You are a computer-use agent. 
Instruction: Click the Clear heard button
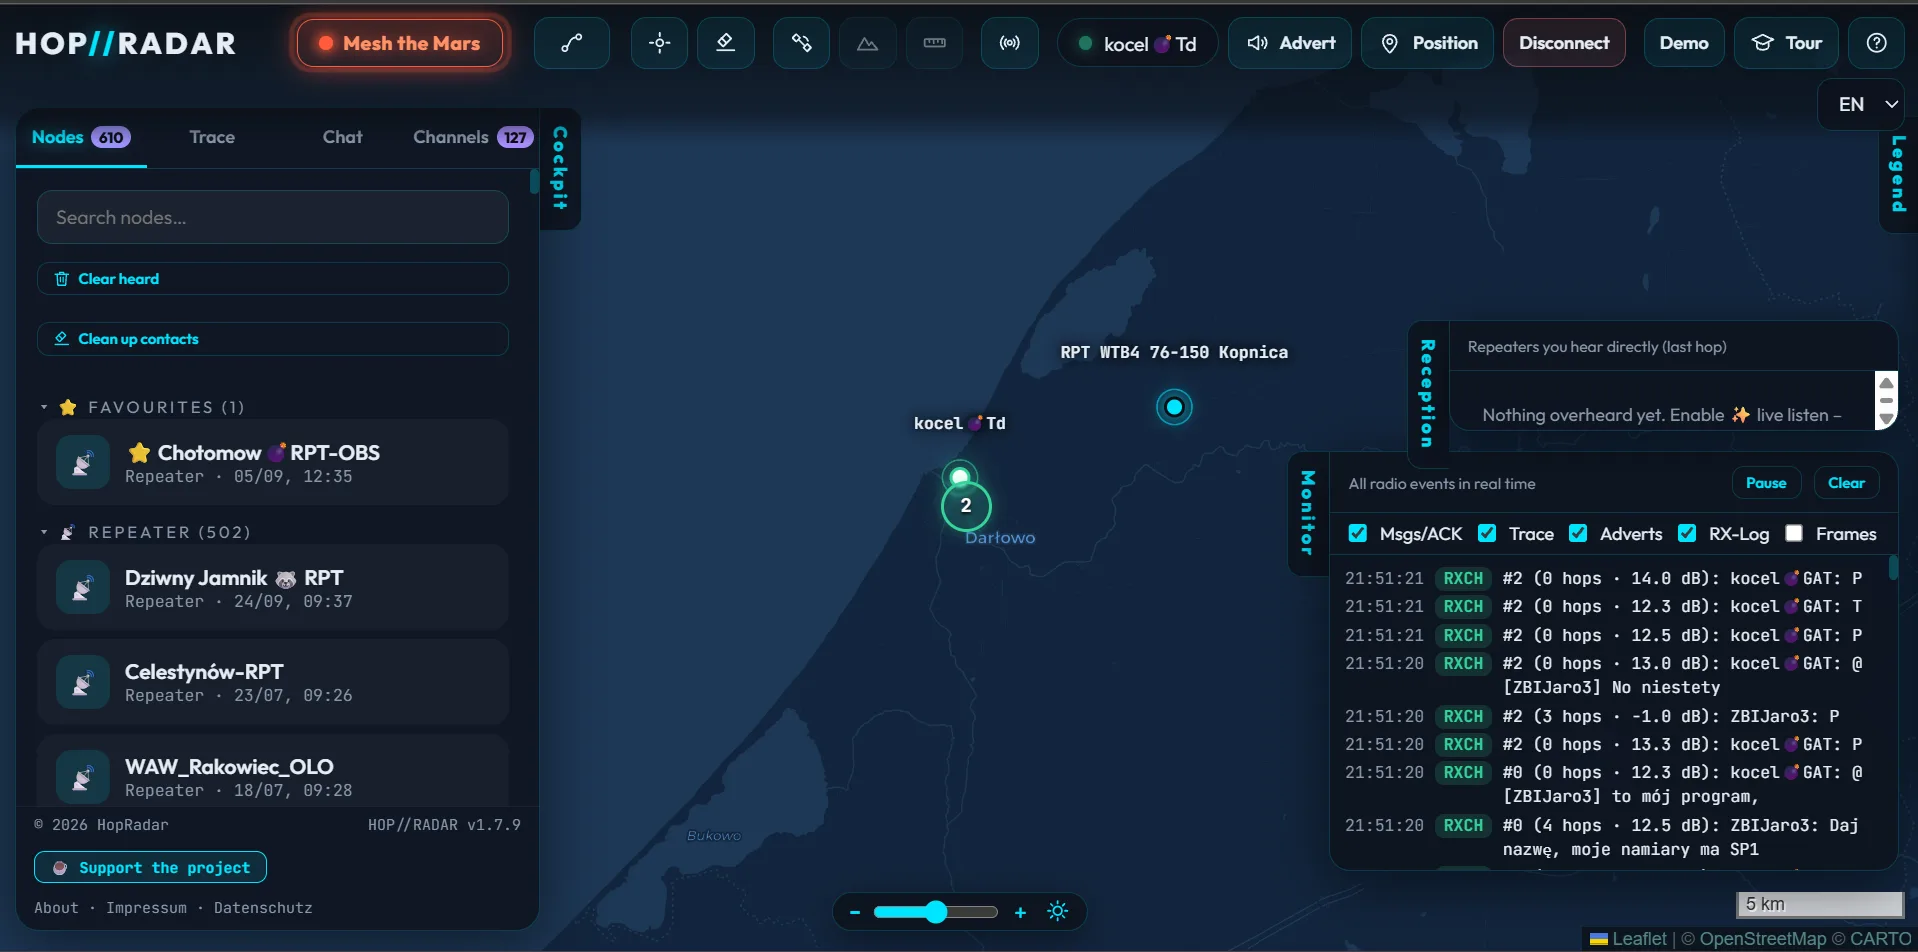[x=273, y=278]
